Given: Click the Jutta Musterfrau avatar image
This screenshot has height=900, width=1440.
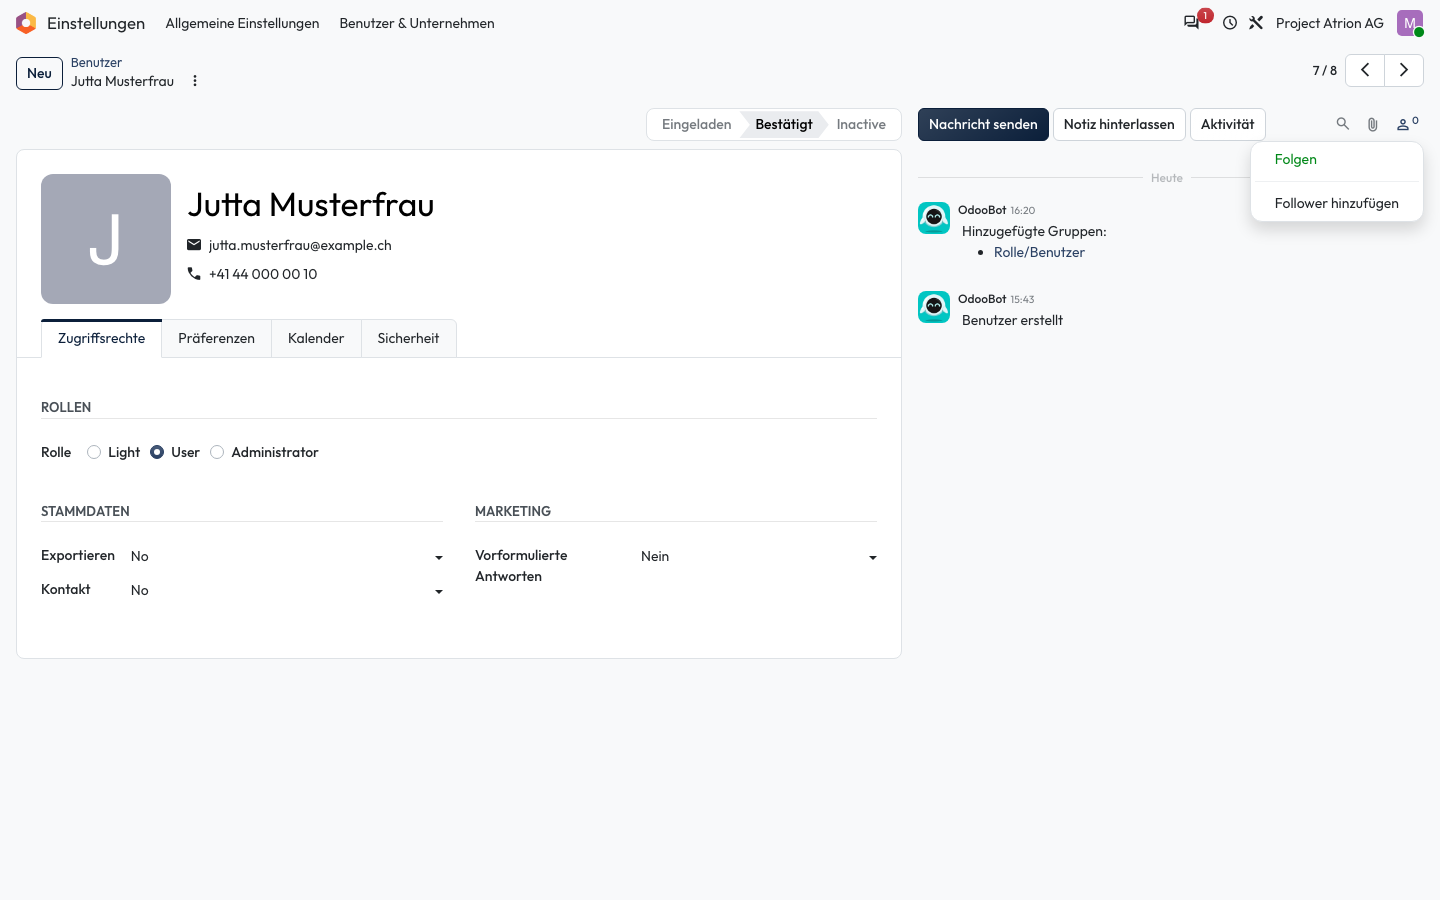Looking at the screenshot, I should (106, 239).
